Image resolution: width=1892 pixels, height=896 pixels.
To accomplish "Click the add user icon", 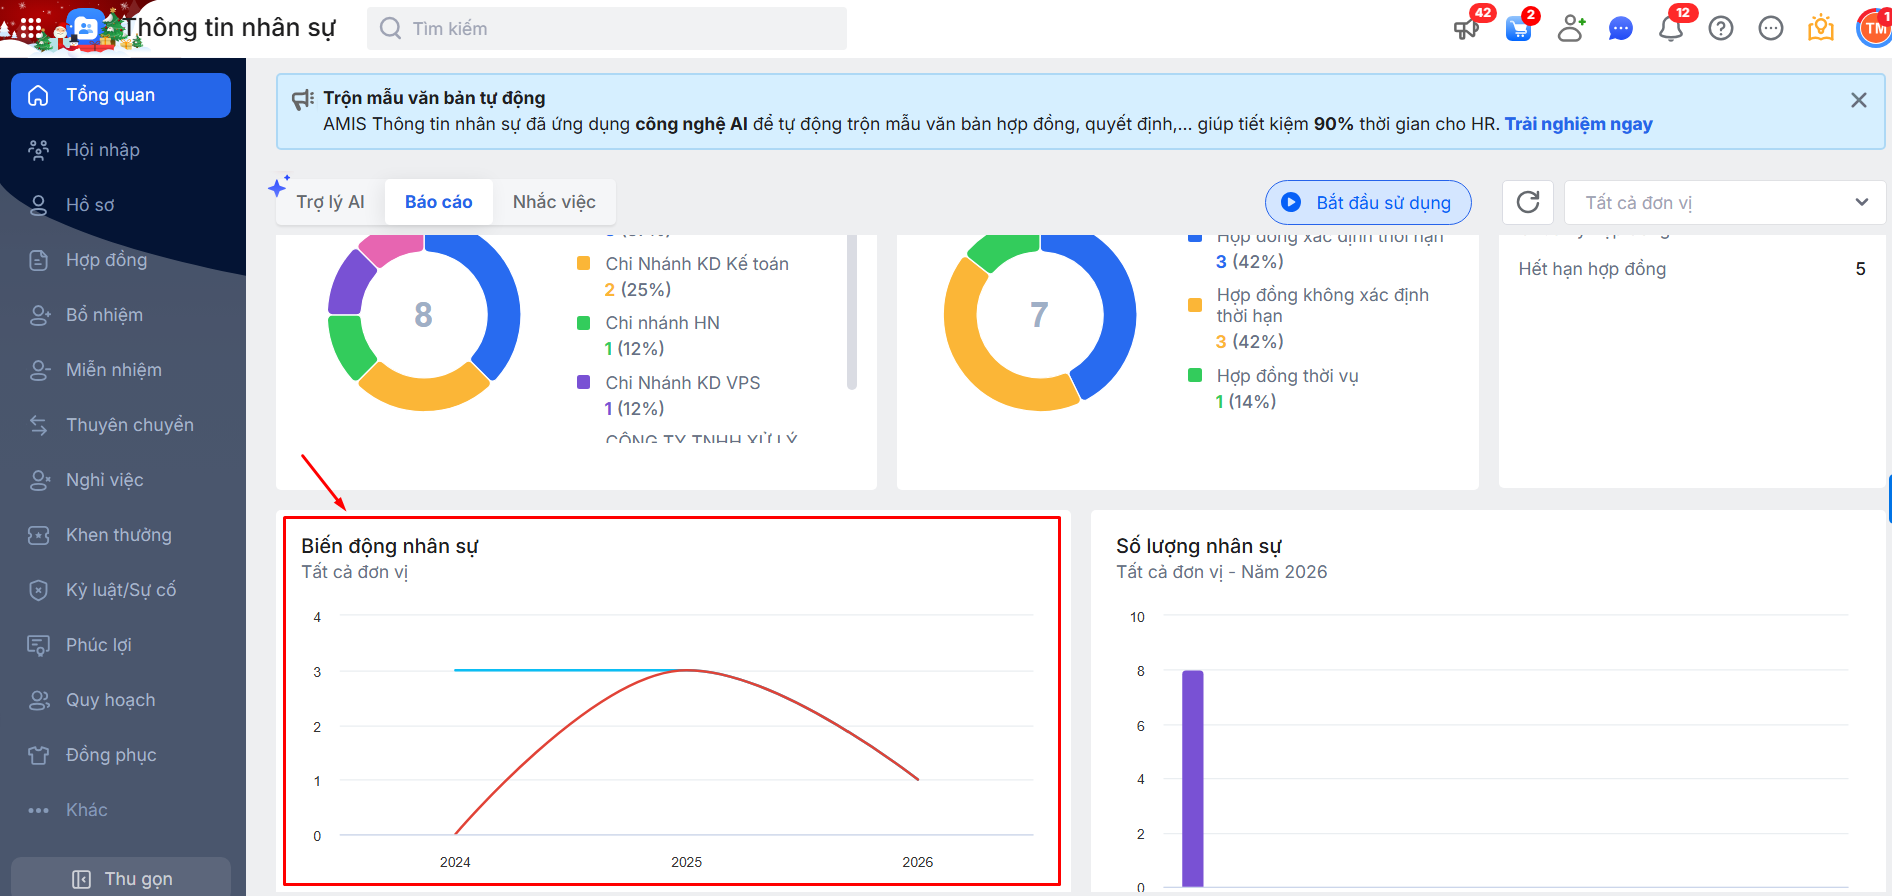I will (x=1571, y=28).
